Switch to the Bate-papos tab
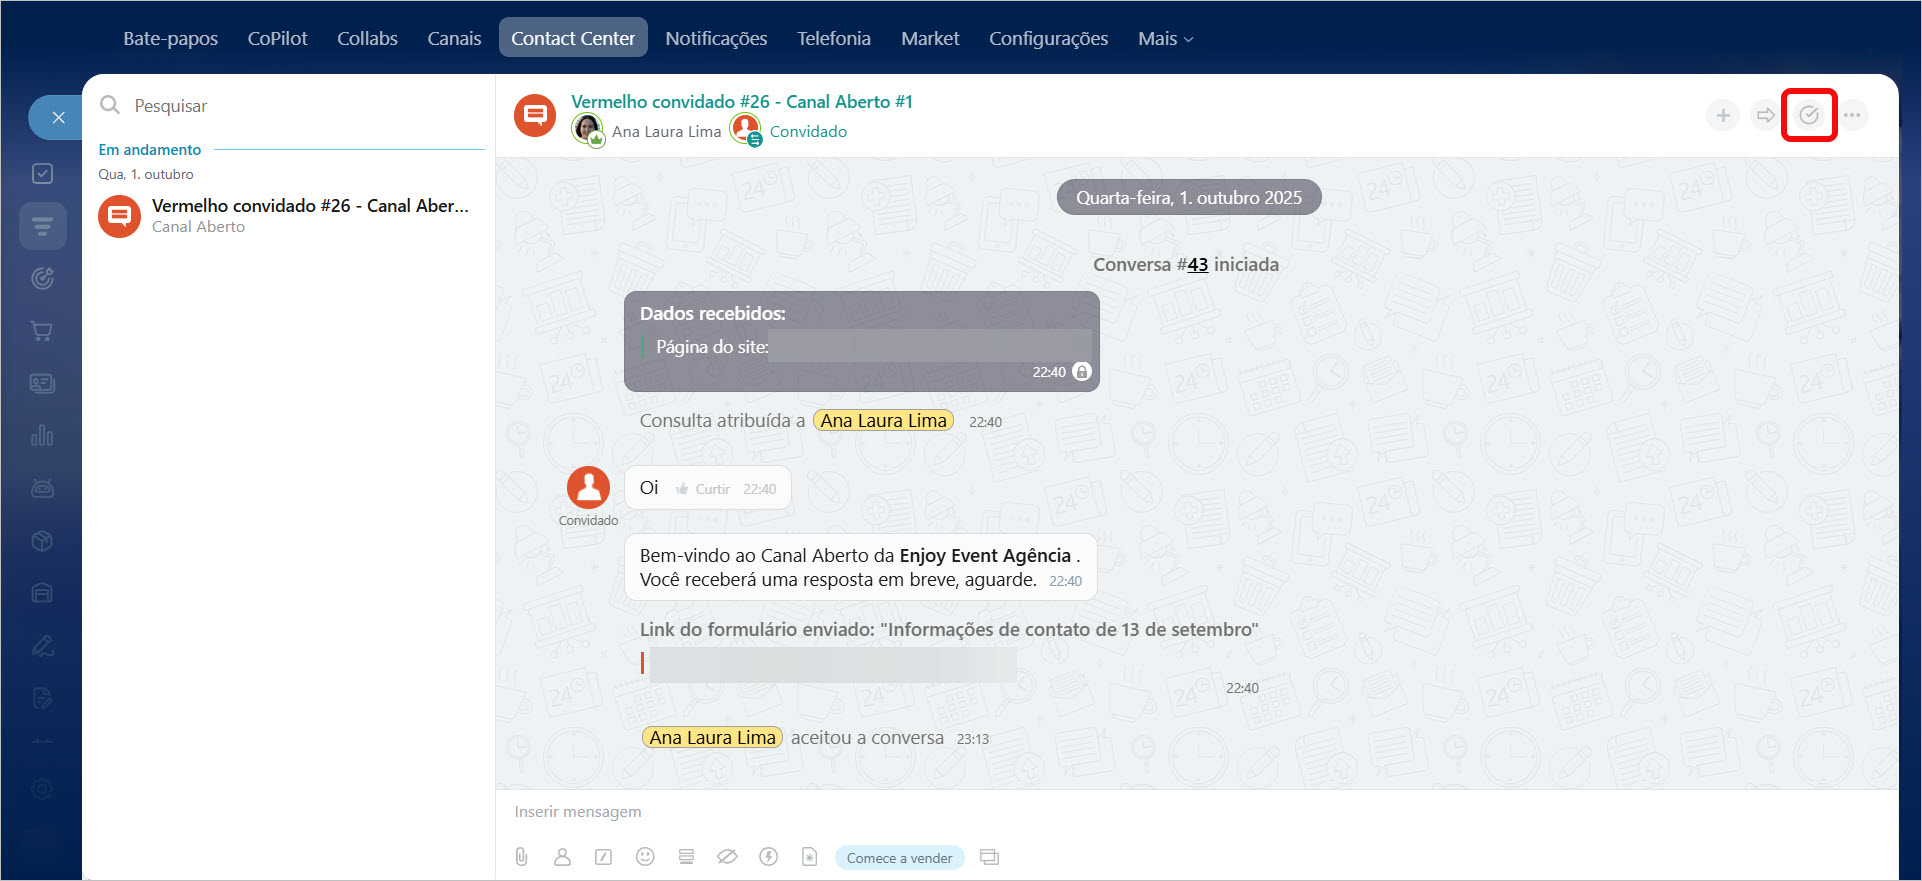The height and width of the screenshot is (881, 1922). (170, 39)
